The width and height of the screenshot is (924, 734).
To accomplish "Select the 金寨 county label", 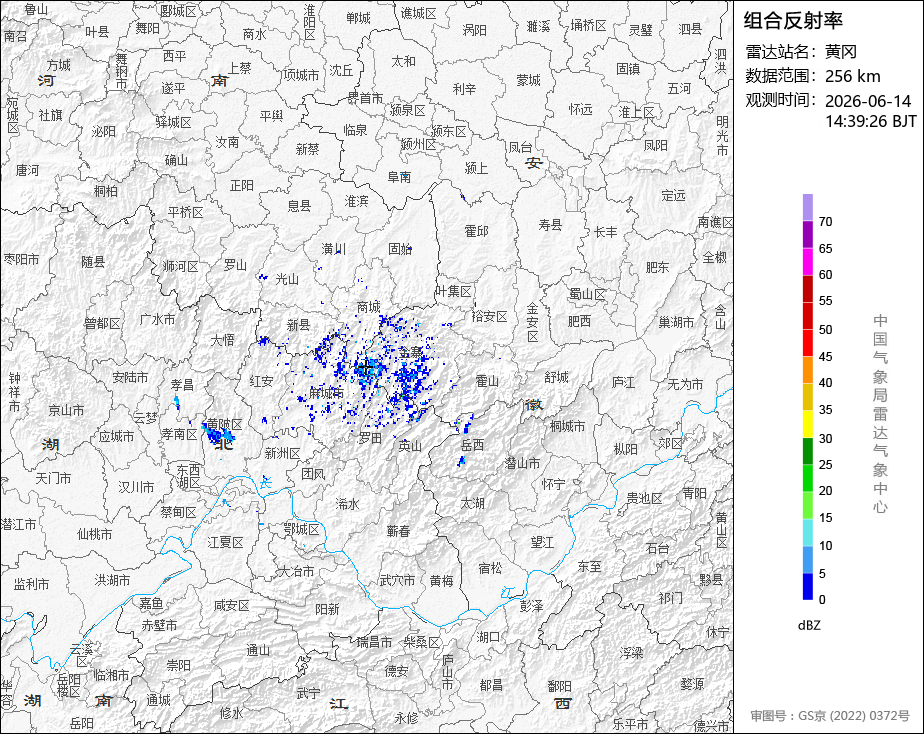I will (x=410, y=353).
